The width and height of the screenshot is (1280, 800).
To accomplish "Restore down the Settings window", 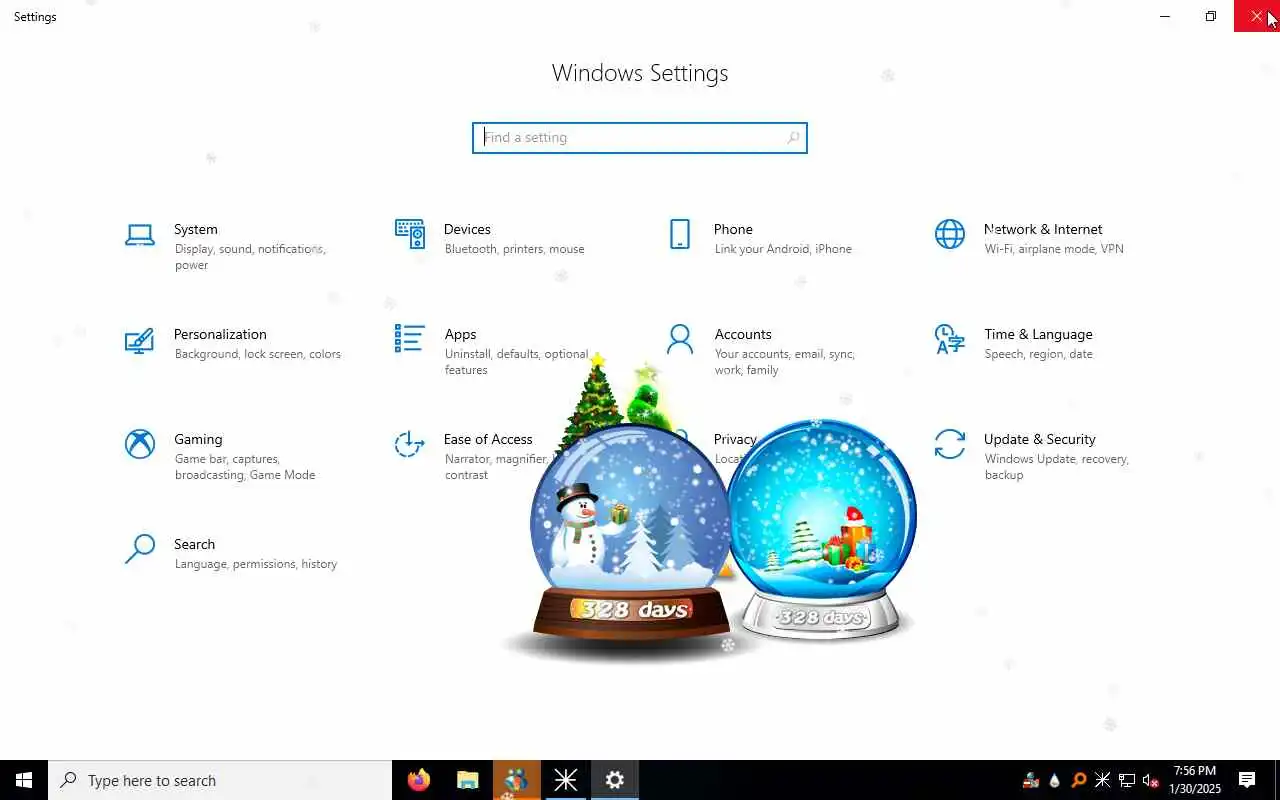I will click(x=1211, y=16).
